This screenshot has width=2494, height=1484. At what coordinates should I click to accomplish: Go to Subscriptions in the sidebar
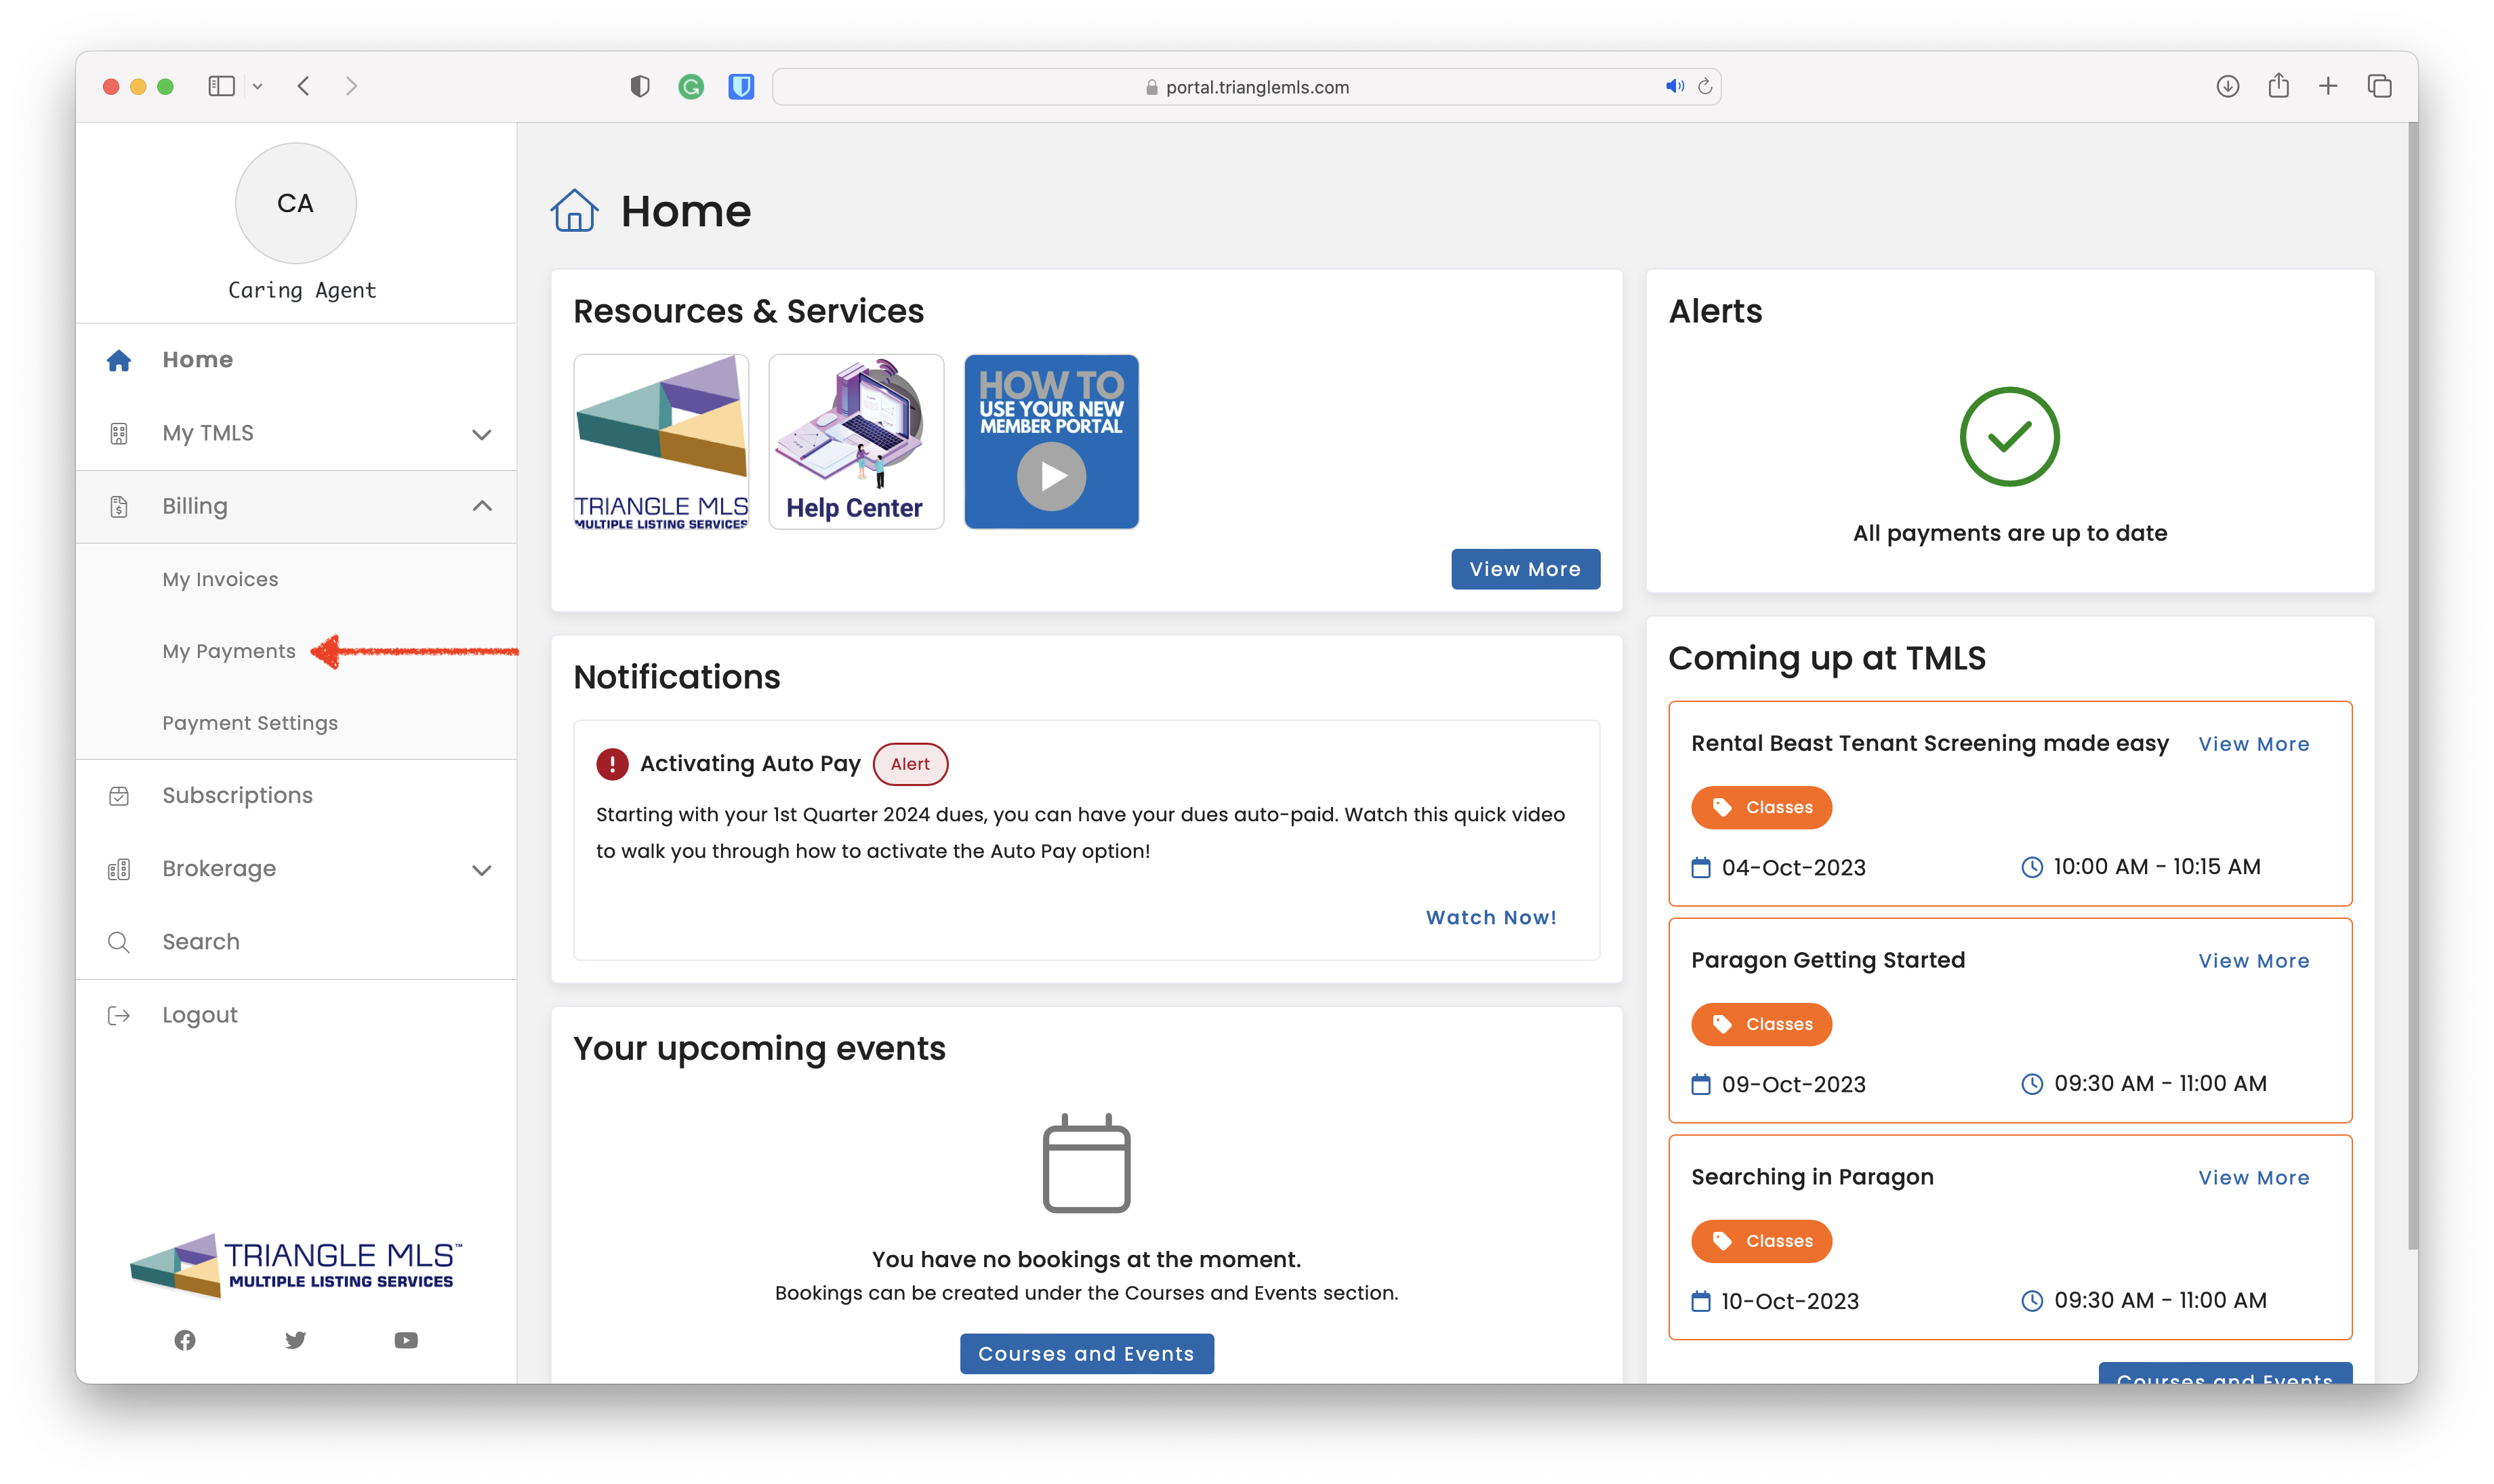click(296, 796)
